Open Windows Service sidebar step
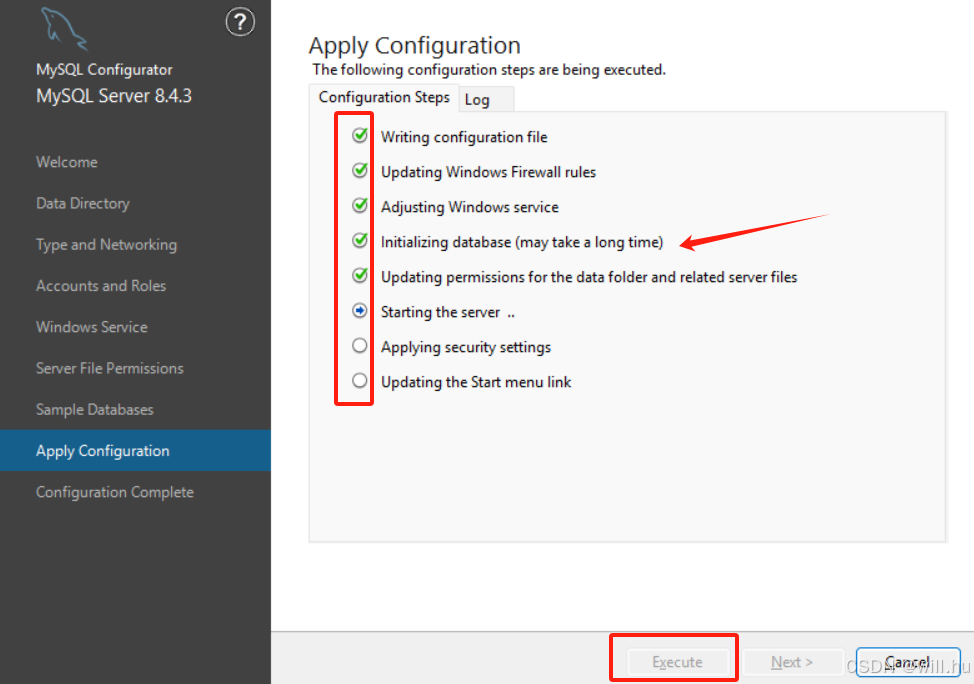This screenshot has width=974, height=684. pos(91,327)
